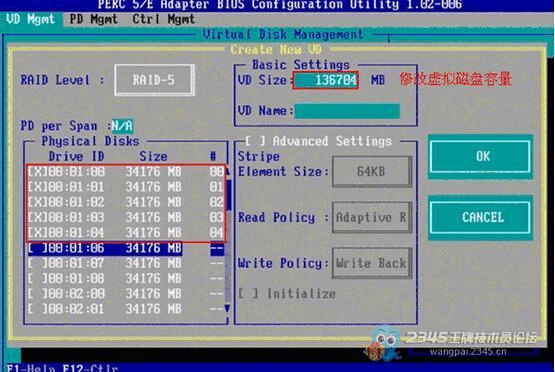Switch to the PD Mgmt tab
Image resolution: width=555 pixels, height=372 pixels.
(x=93, y=19)
